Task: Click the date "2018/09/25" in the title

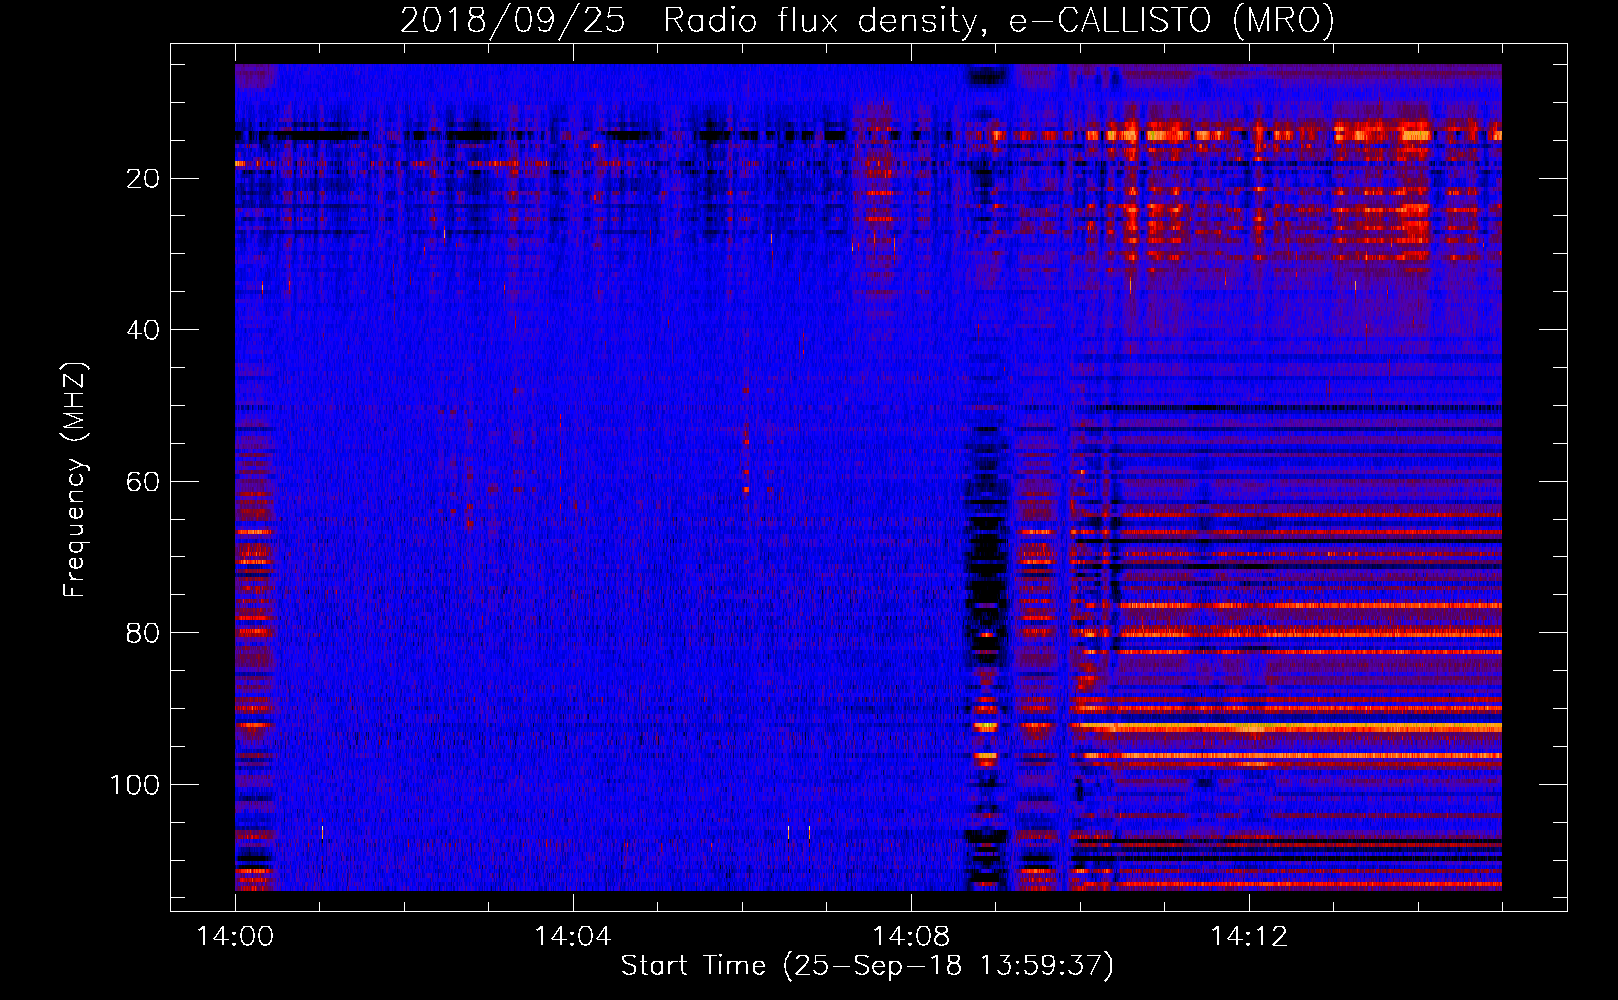Action: click(513, 20)
